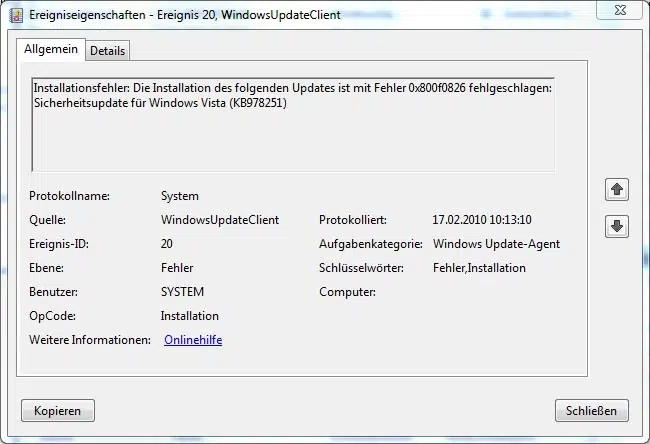Show previous event with up arrow
The image size is (650, 444).
click(x=617, y=189)
